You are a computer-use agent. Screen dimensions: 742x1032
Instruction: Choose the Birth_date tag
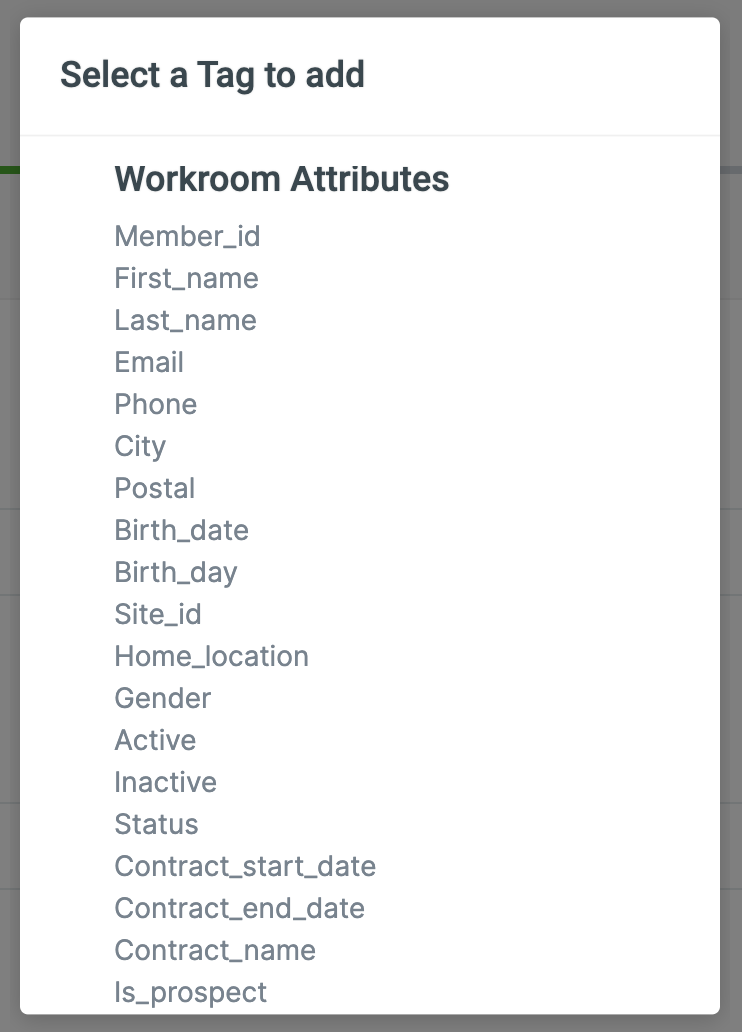click(x=181, y=530)
